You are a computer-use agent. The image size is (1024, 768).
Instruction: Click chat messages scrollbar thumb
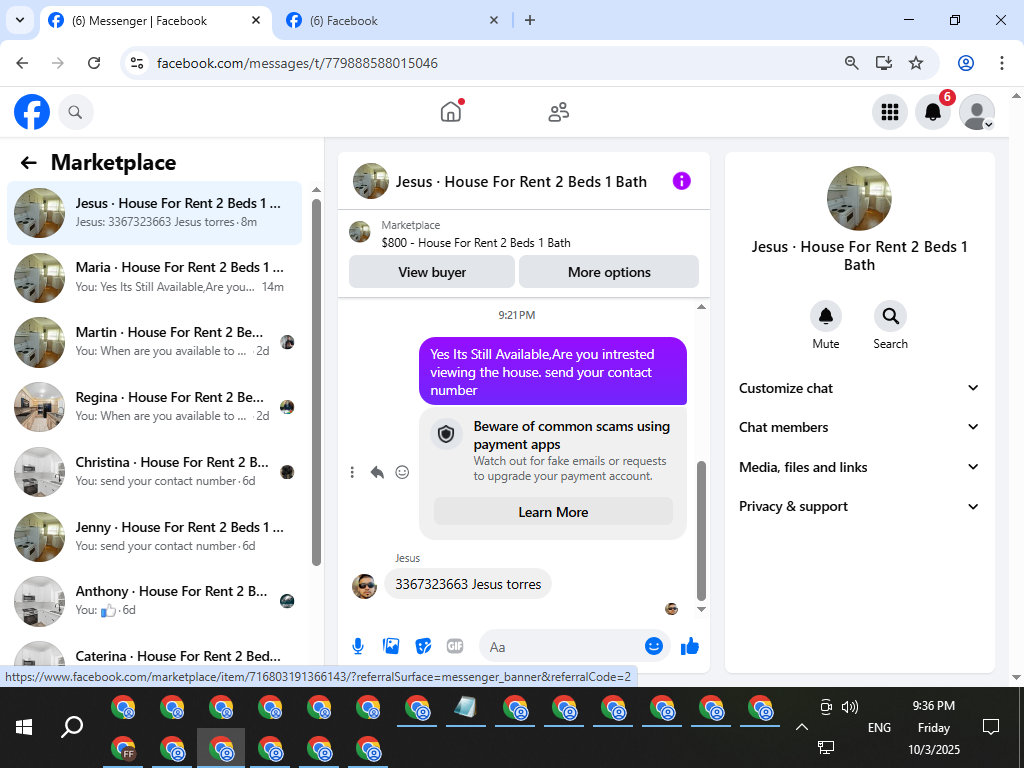[x=701, y=531]
